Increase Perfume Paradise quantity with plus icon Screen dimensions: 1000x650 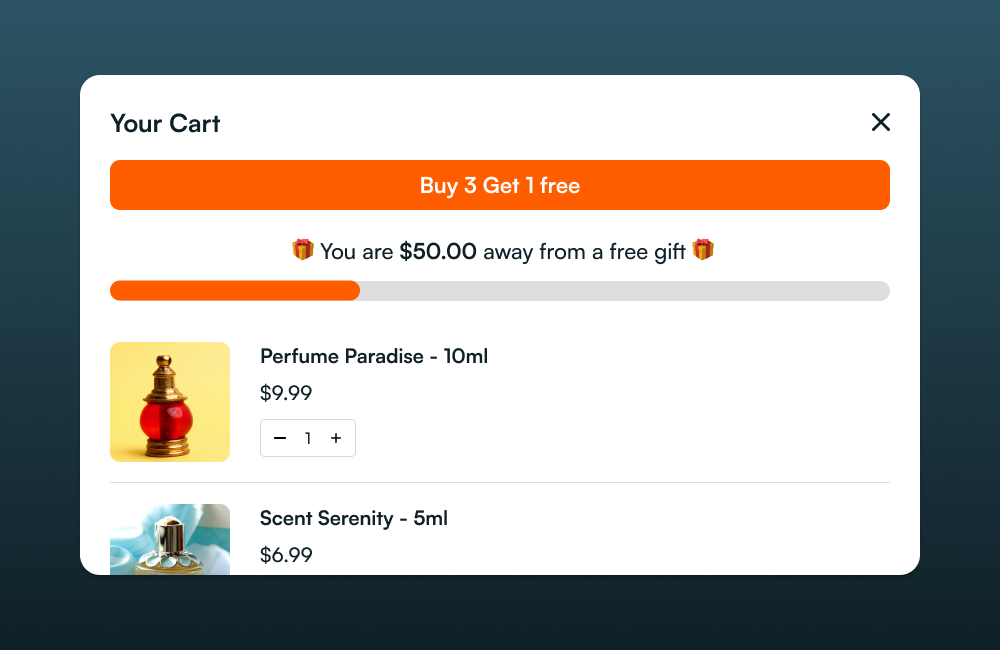click(336, 438)
